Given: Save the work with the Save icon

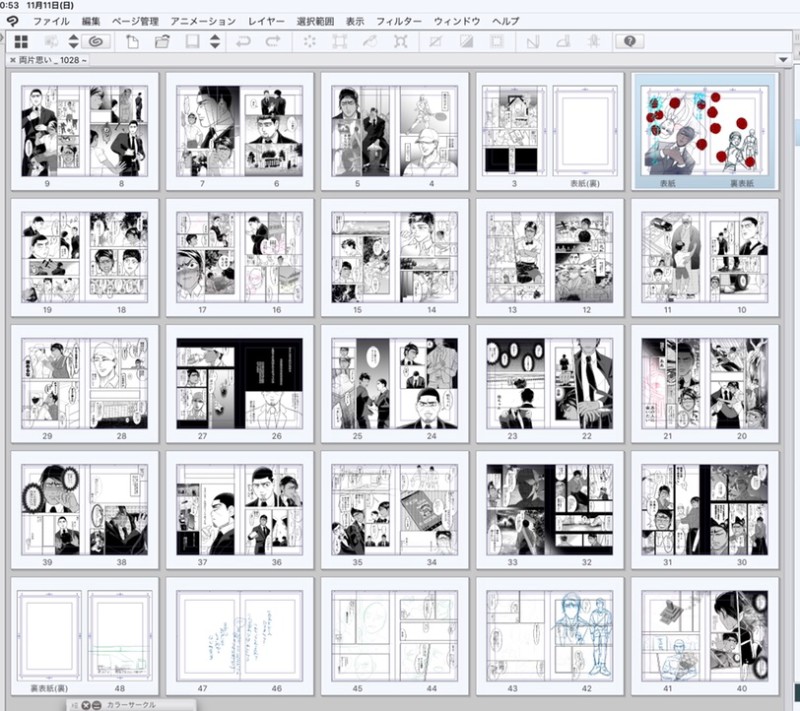Looking at the screenshot, I should [192, 41].
